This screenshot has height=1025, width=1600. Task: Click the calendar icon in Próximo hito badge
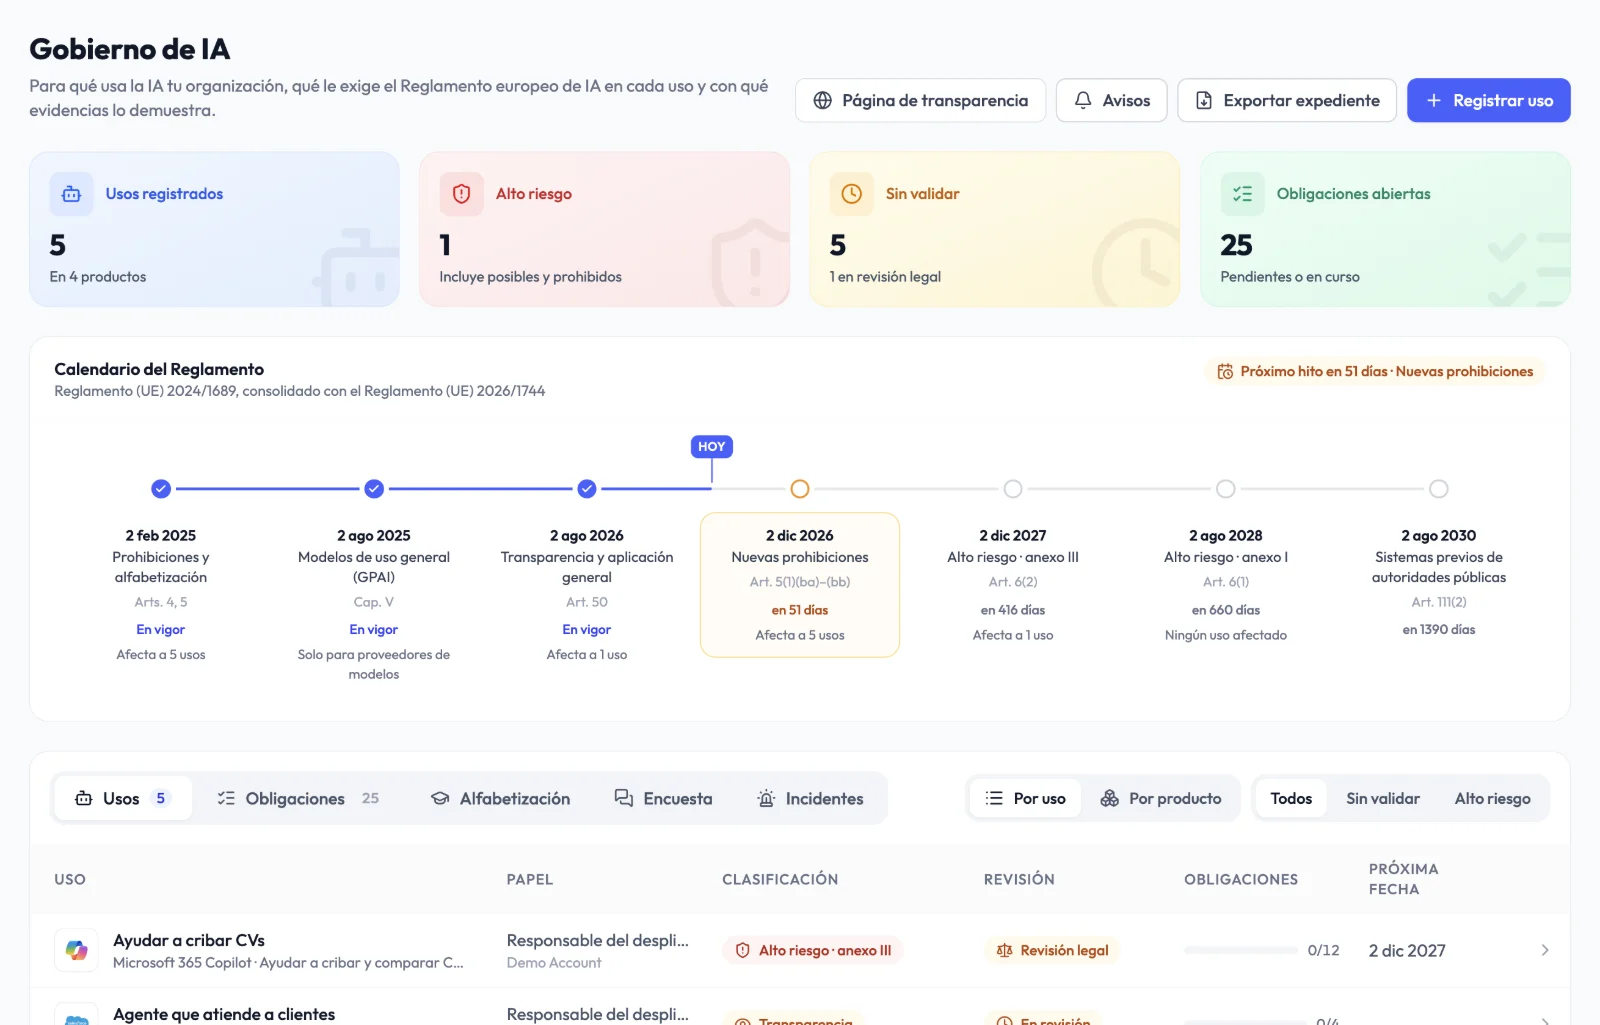(x=1225, y=372)
